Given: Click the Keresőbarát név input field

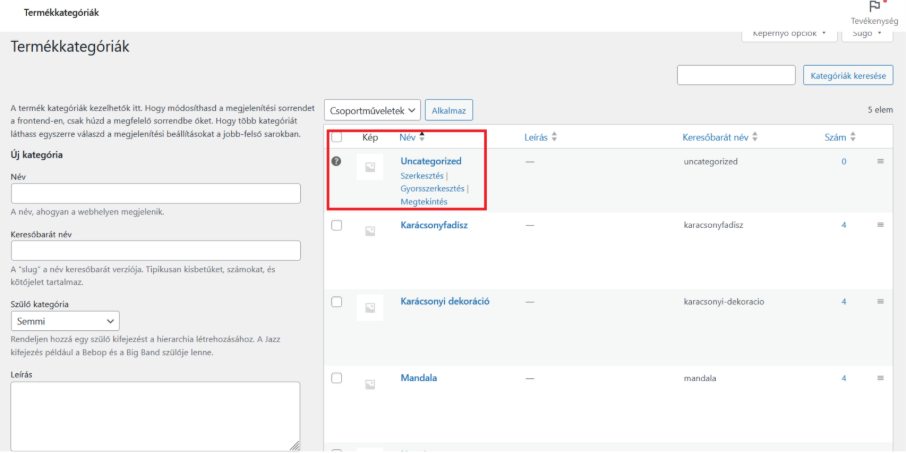Looking at the screenshot, I should [x=155, y=251].
